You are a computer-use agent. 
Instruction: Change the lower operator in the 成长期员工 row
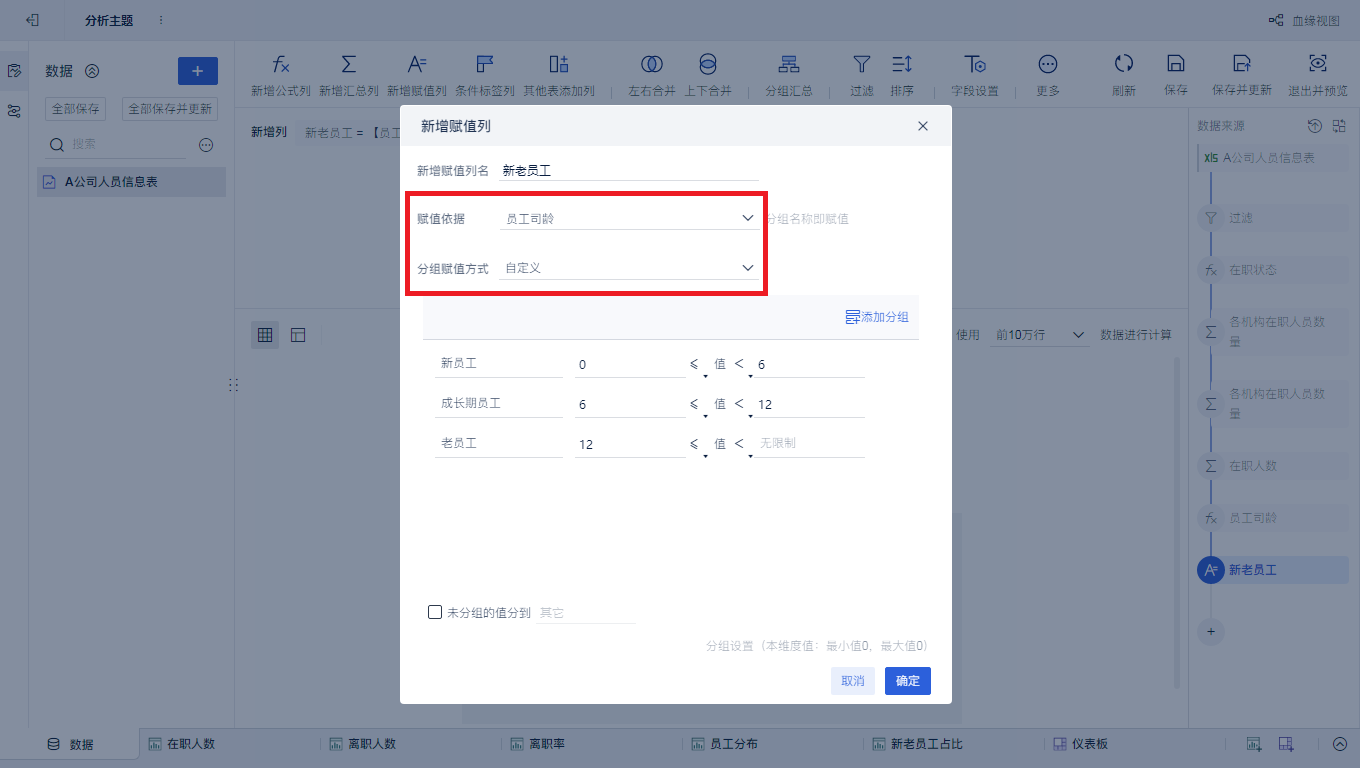(x=697, y=406)
